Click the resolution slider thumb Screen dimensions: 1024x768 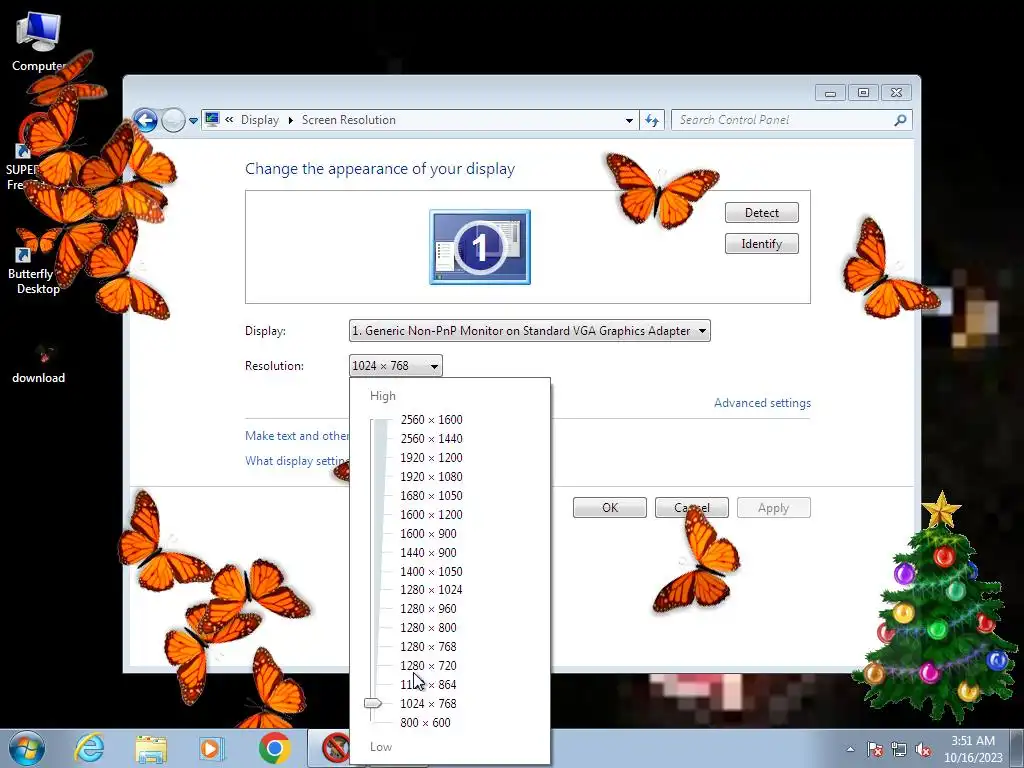[x=373, y=703]
